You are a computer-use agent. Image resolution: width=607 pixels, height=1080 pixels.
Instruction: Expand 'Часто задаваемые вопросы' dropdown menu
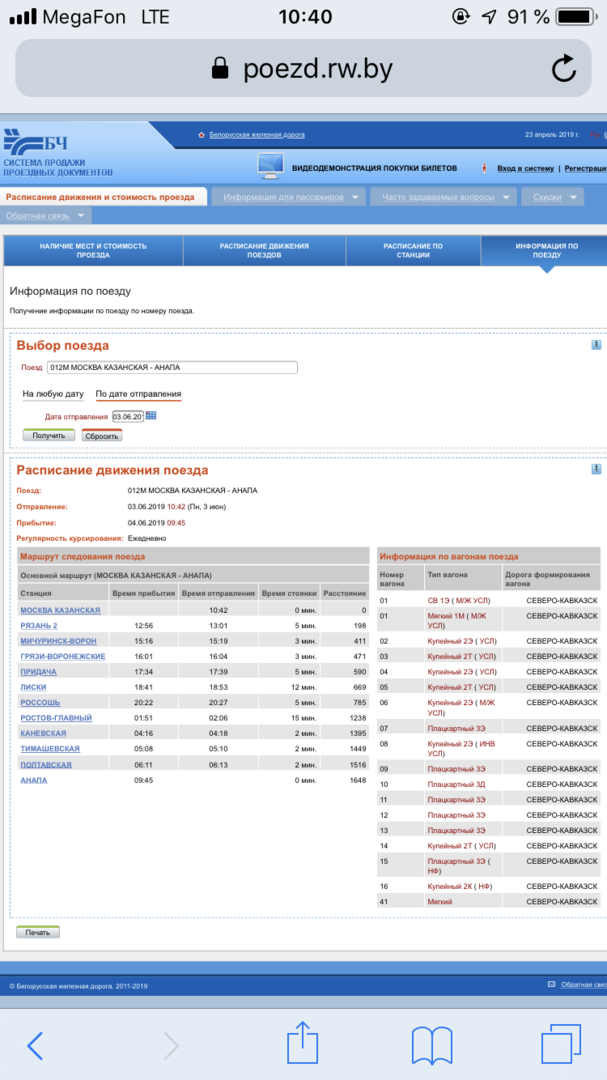click(443, 197)
